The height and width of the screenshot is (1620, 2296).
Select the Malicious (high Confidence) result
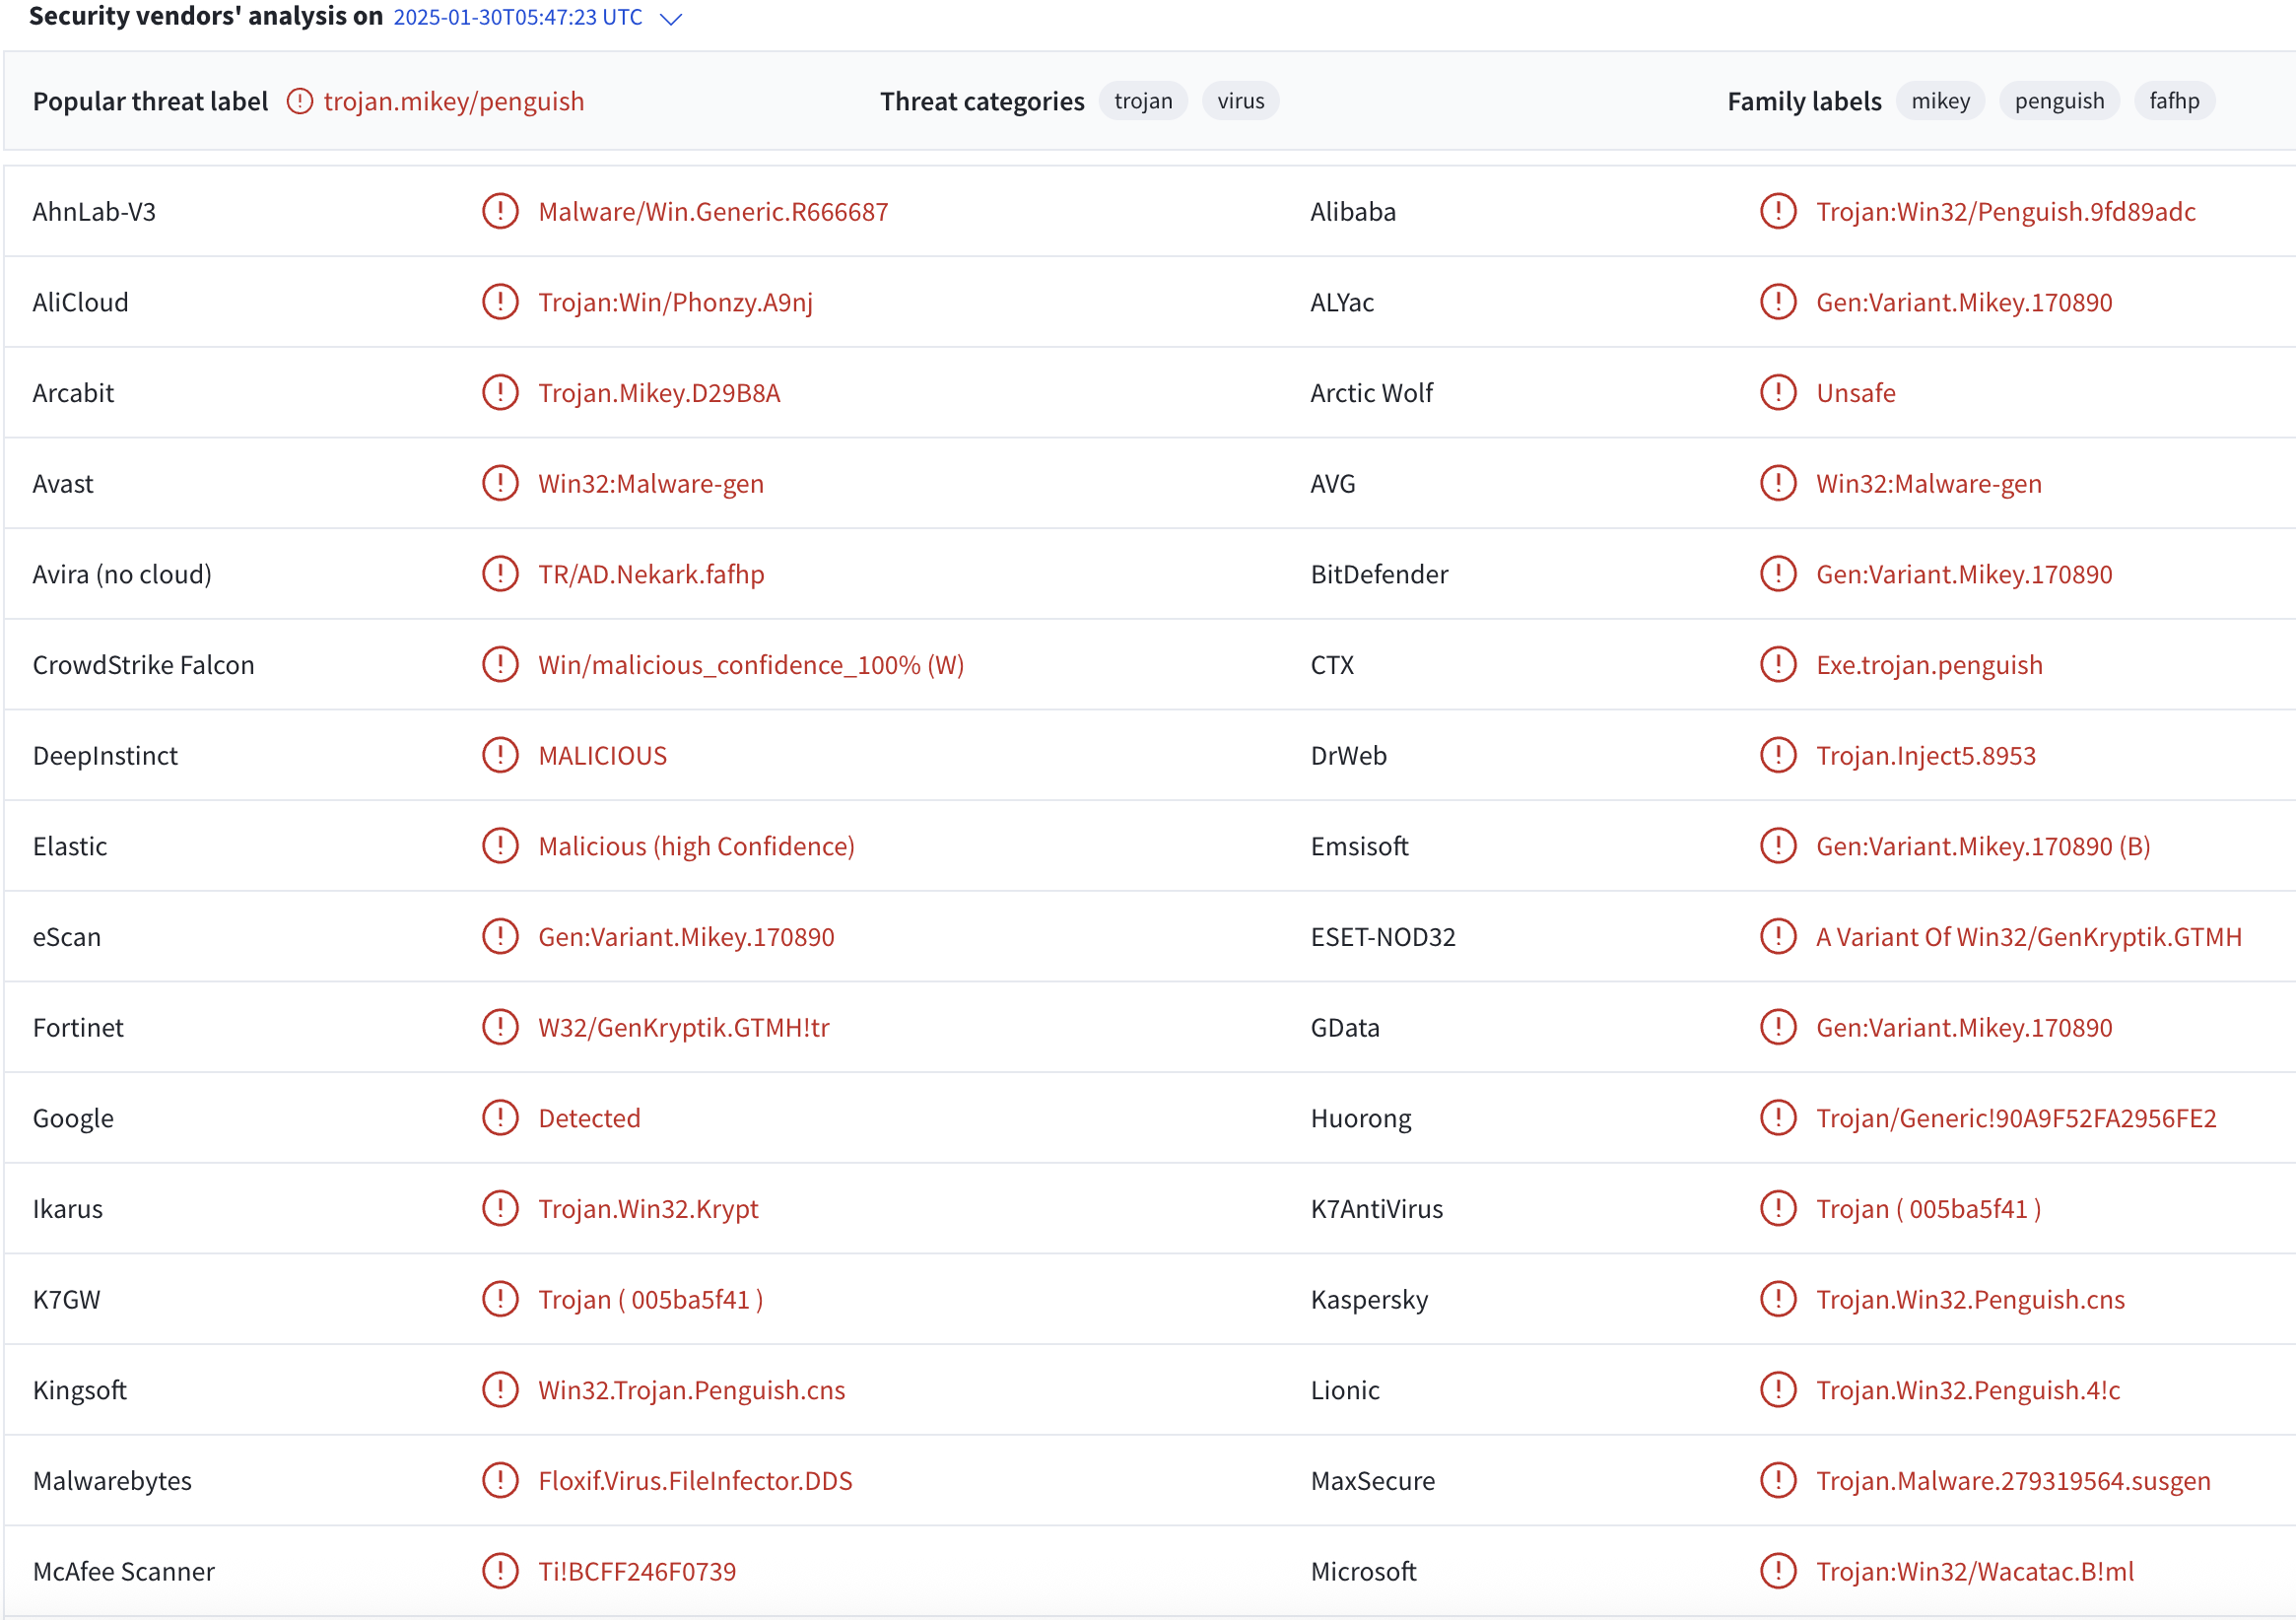point(696,846)
